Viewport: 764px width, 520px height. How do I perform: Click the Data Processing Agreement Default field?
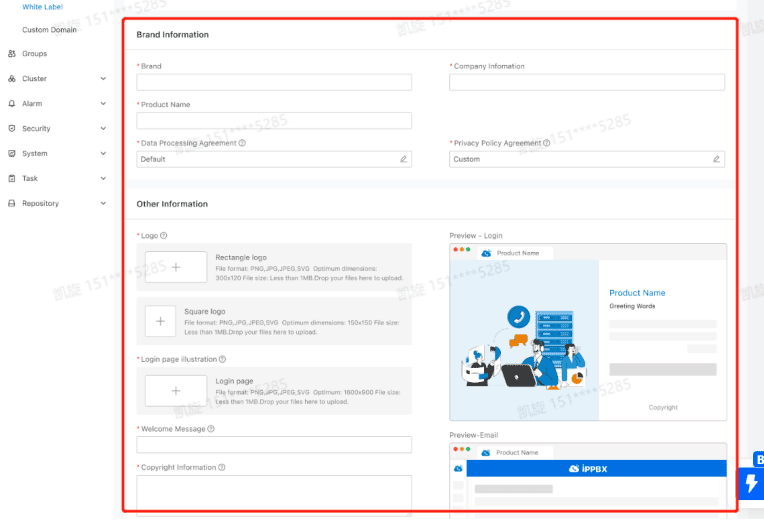coord(274,159)
